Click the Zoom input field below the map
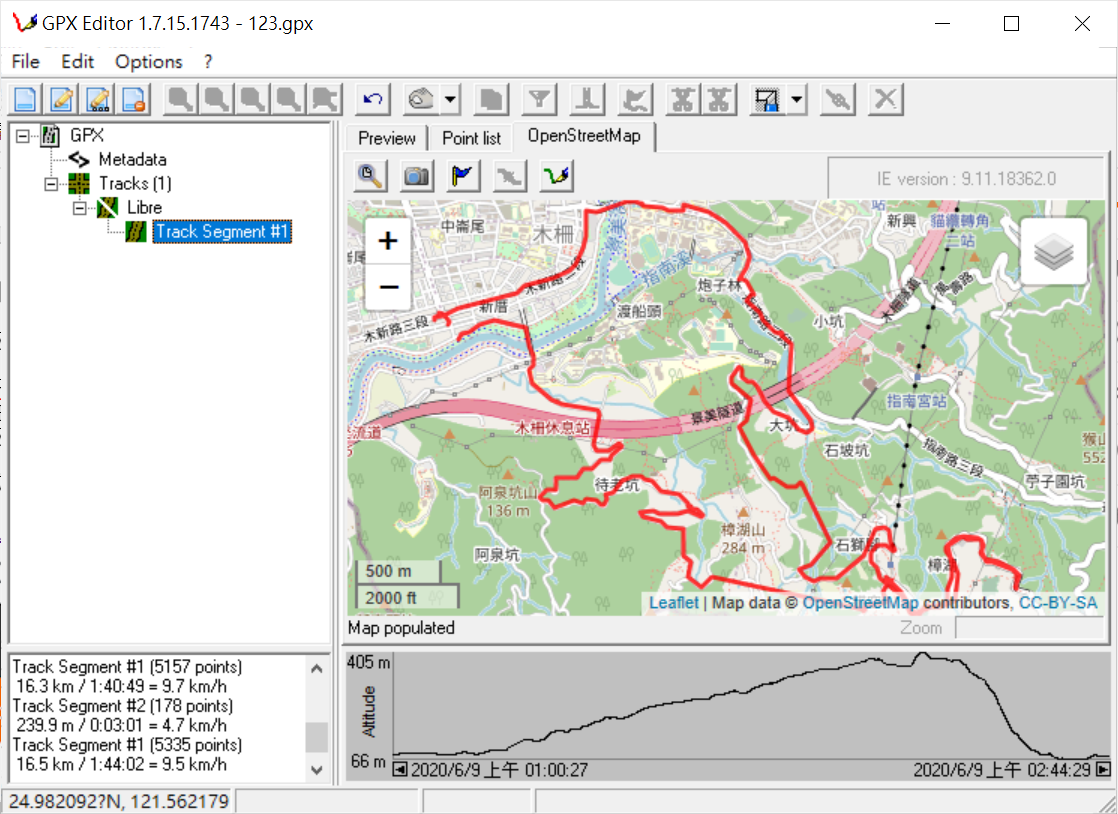Viewport: 1118px width, 814px height. pos(1030,628)
